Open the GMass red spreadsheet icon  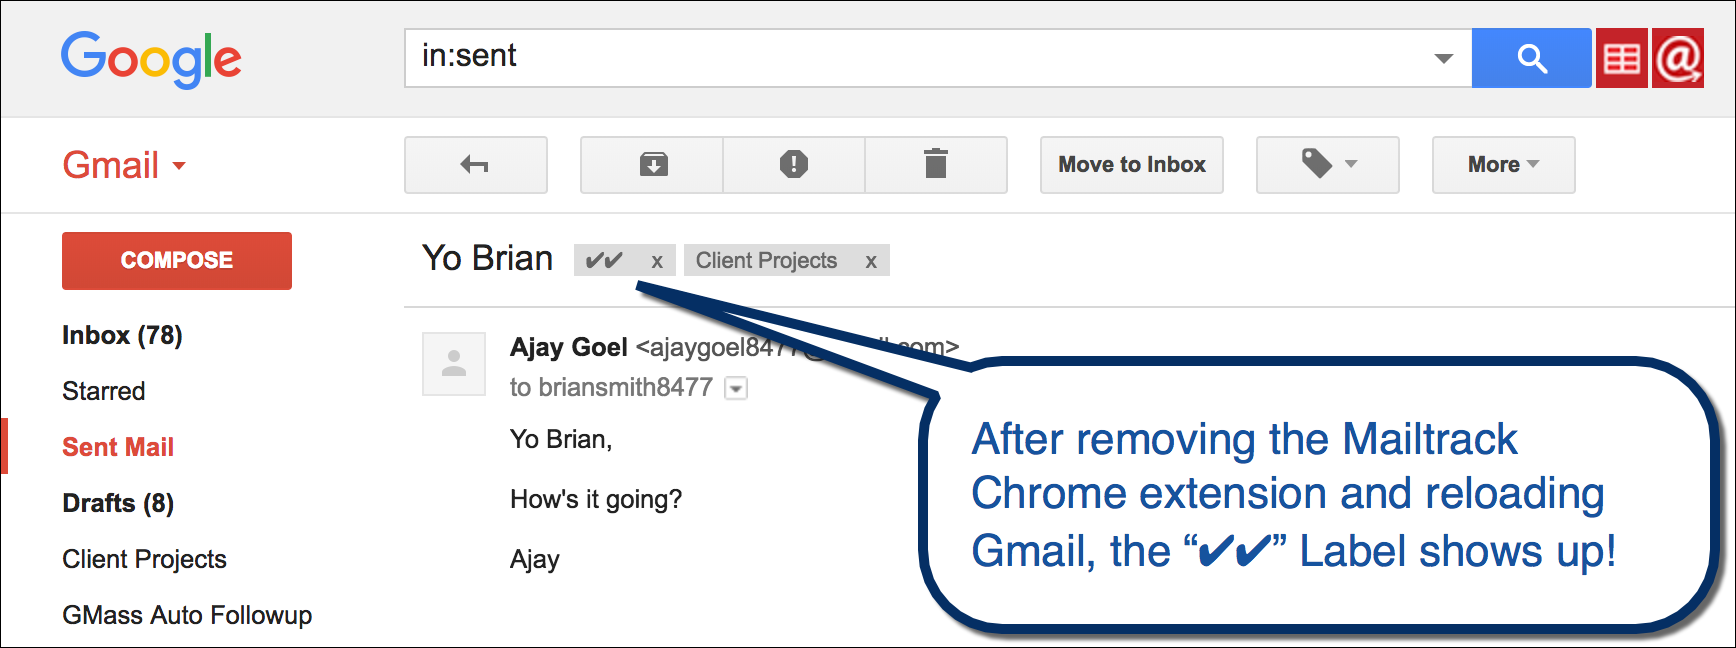1621,59
